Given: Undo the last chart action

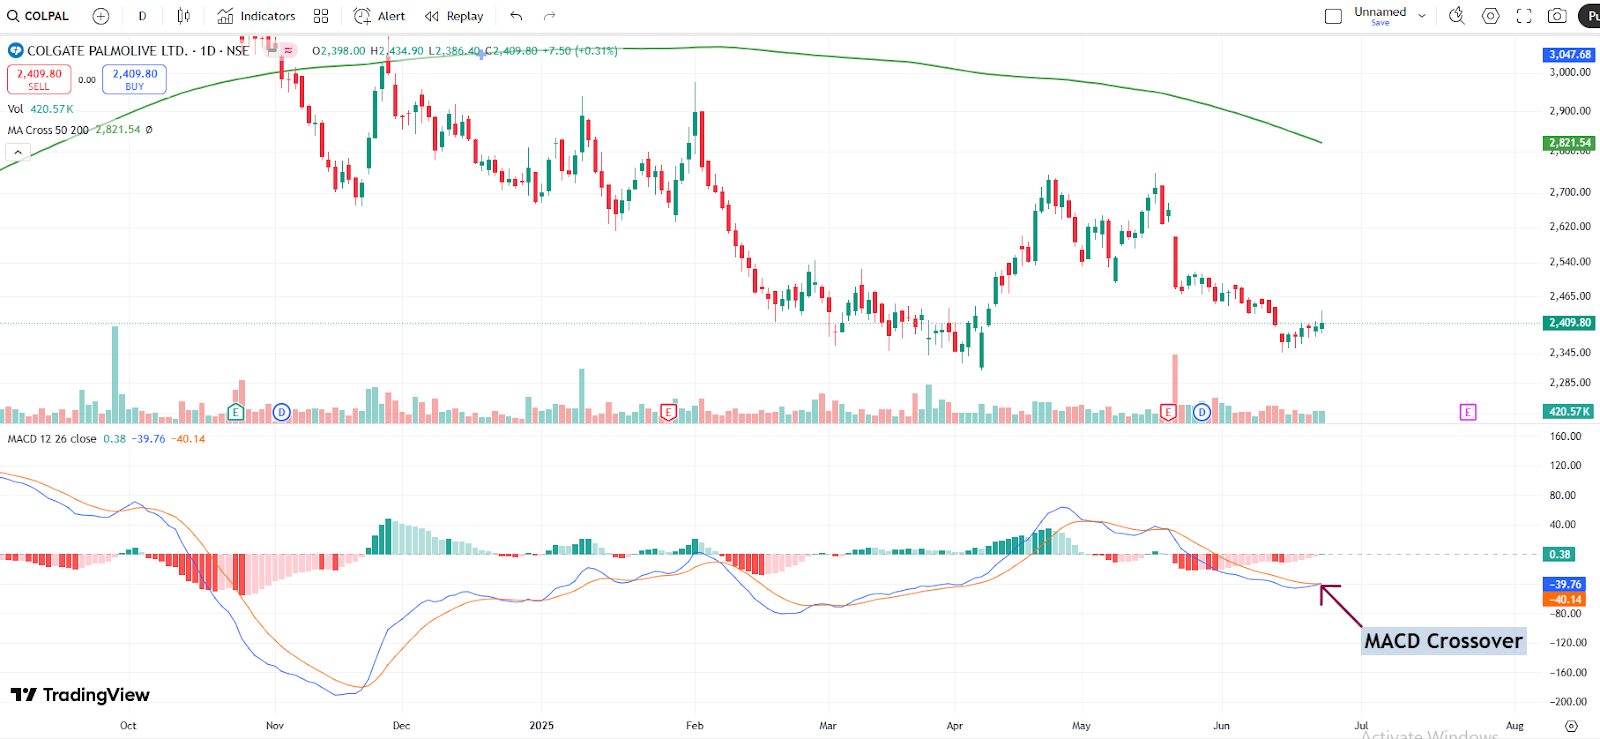Looking at the screenshot, I should pos(516,16).
